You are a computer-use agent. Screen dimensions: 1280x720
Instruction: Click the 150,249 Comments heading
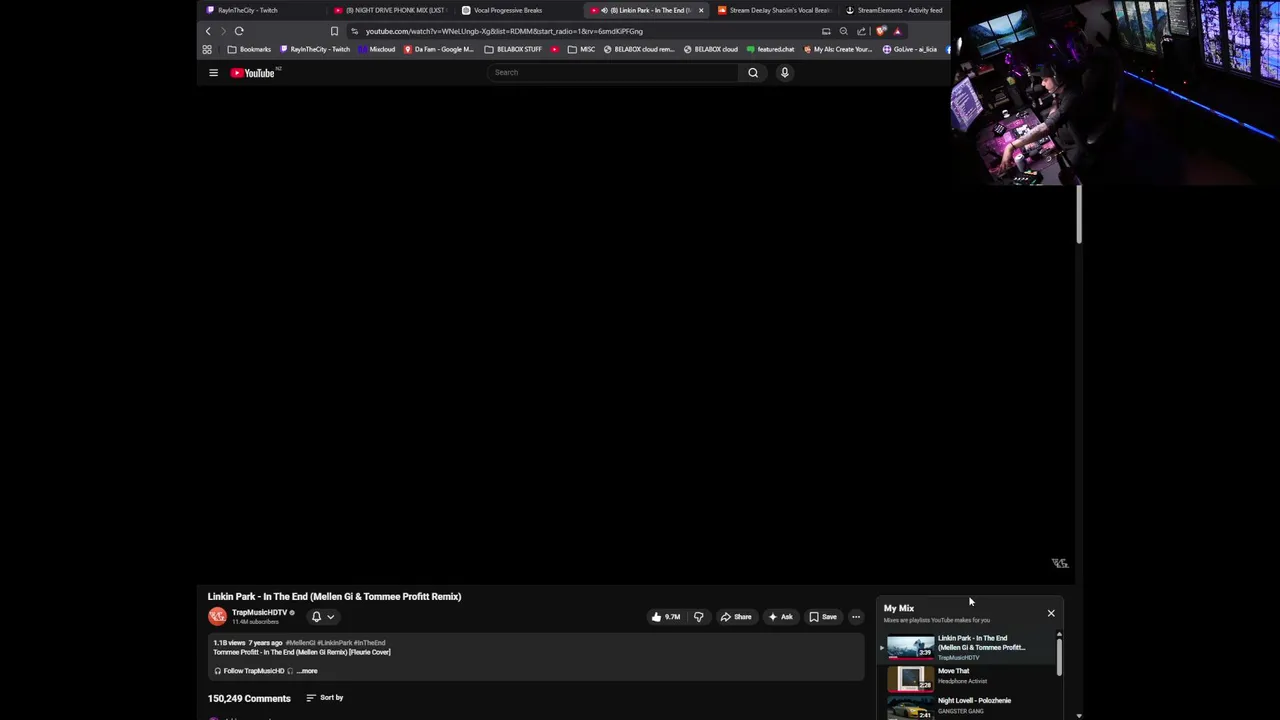(249, 698)
